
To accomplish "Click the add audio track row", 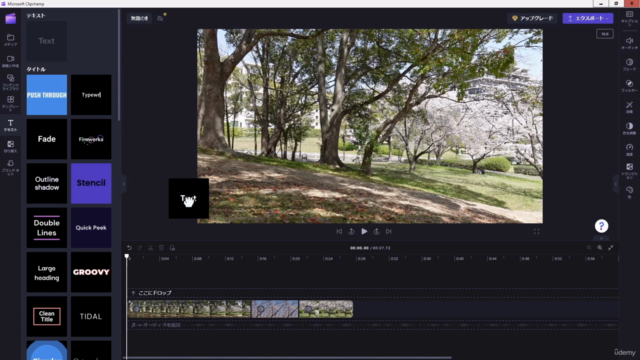I will [x=372, y=325].
